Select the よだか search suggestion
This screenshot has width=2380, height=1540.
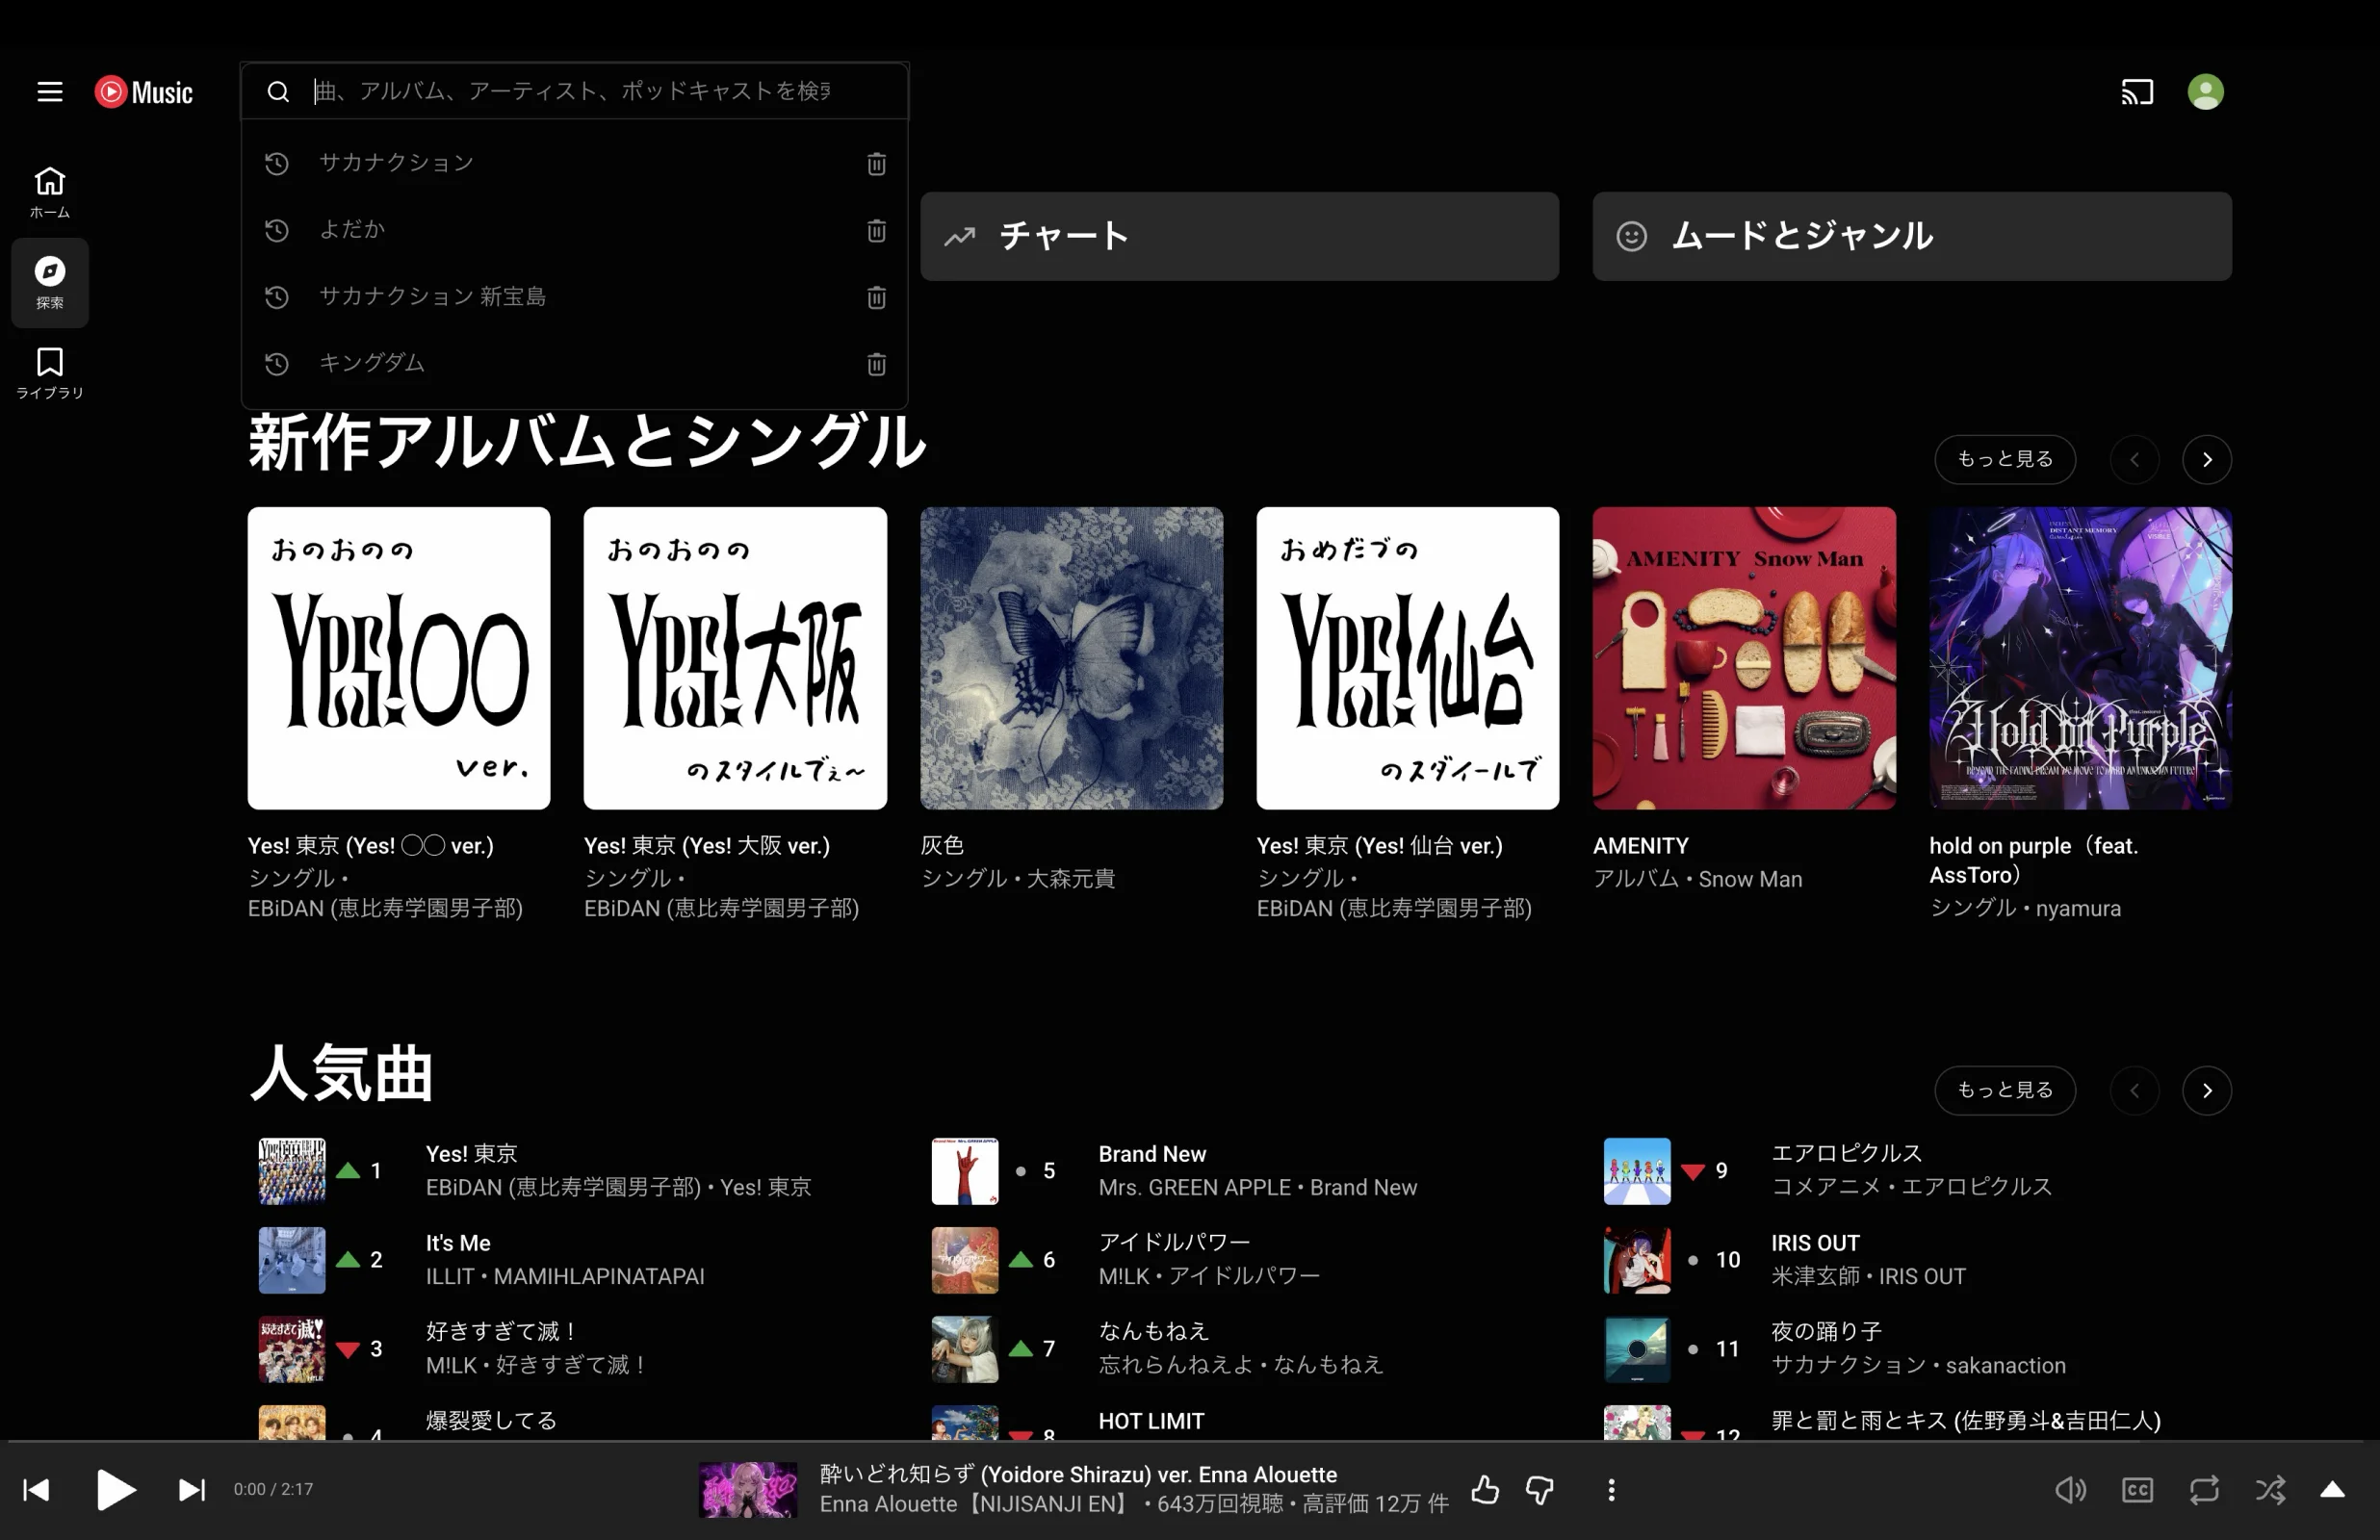coord(574,230)
